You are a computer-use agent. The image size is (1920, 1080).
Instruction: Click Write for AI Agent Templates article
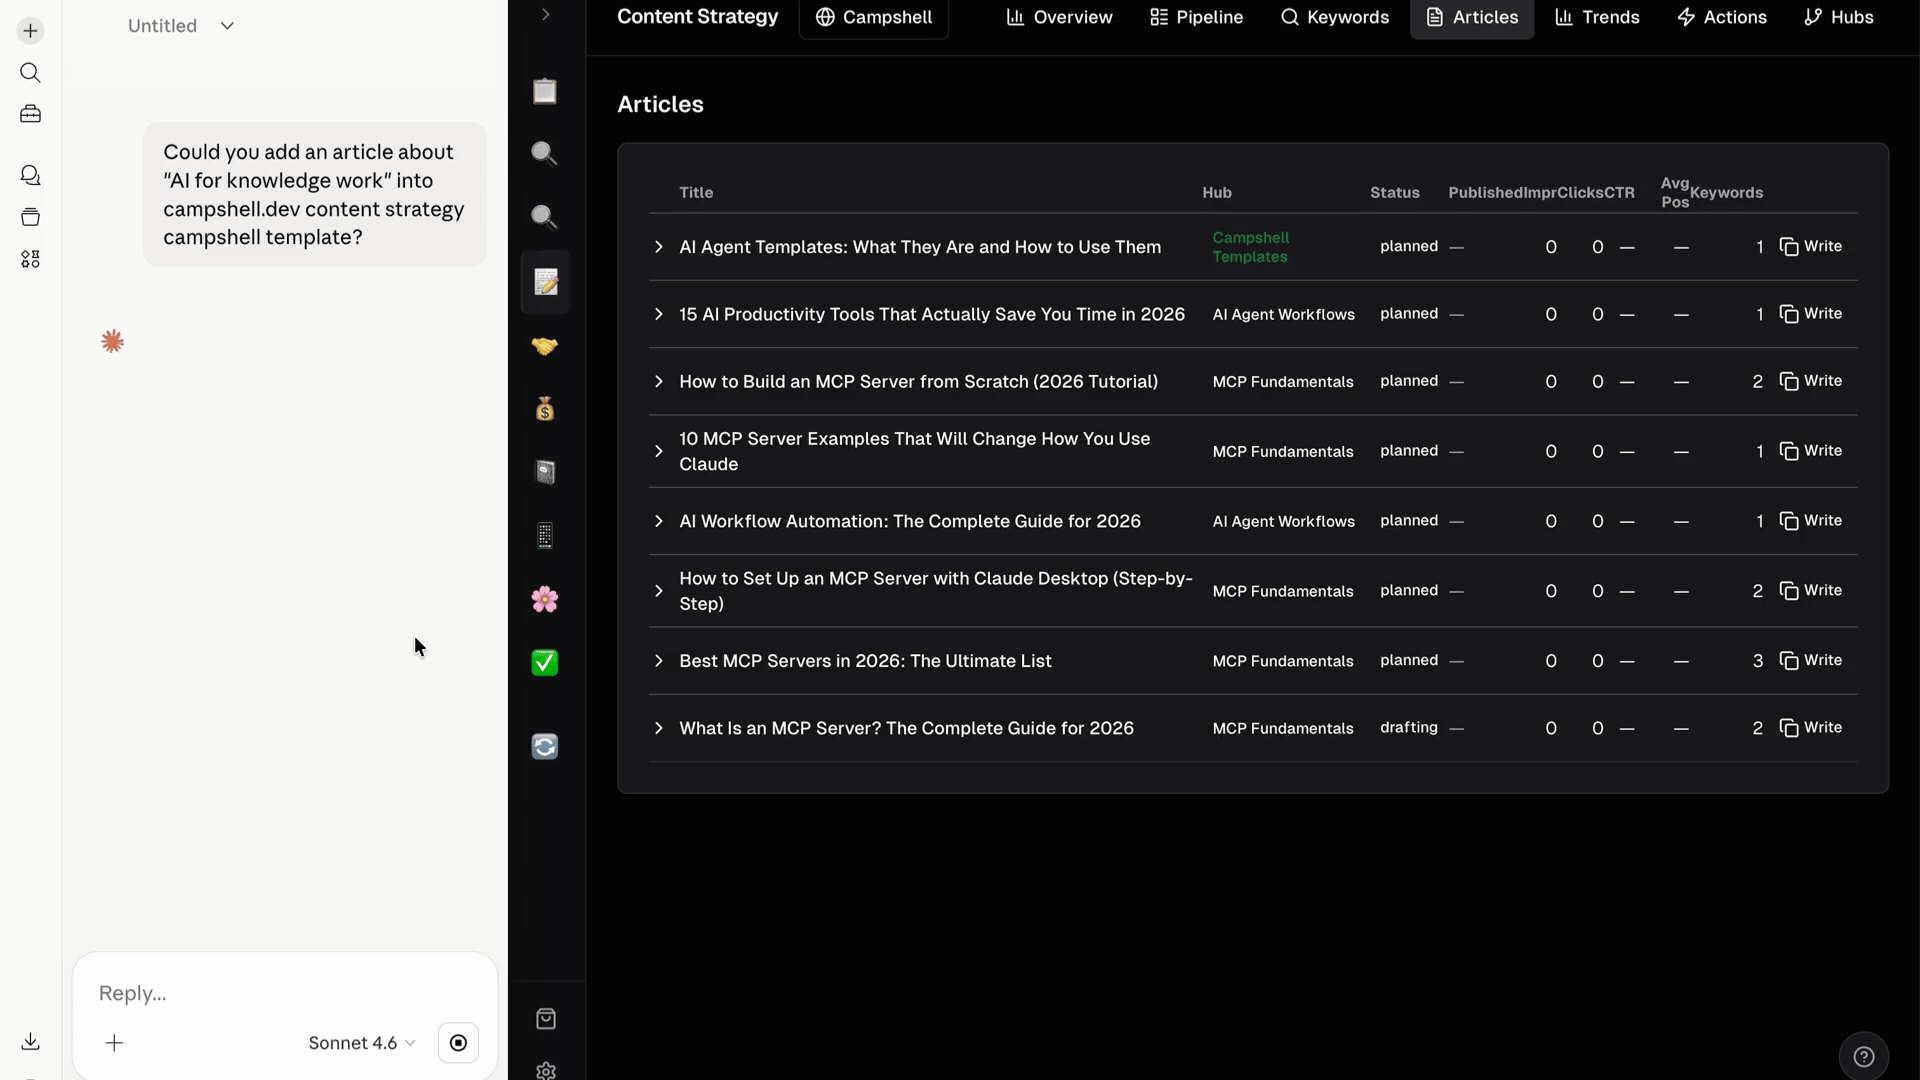pos(1811,247)
